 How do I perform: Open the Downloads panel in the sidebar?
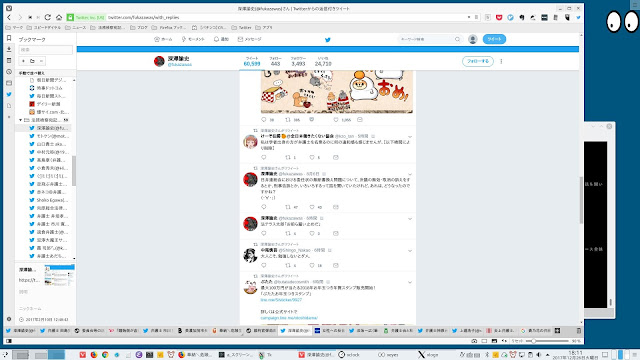pos(9,49)
